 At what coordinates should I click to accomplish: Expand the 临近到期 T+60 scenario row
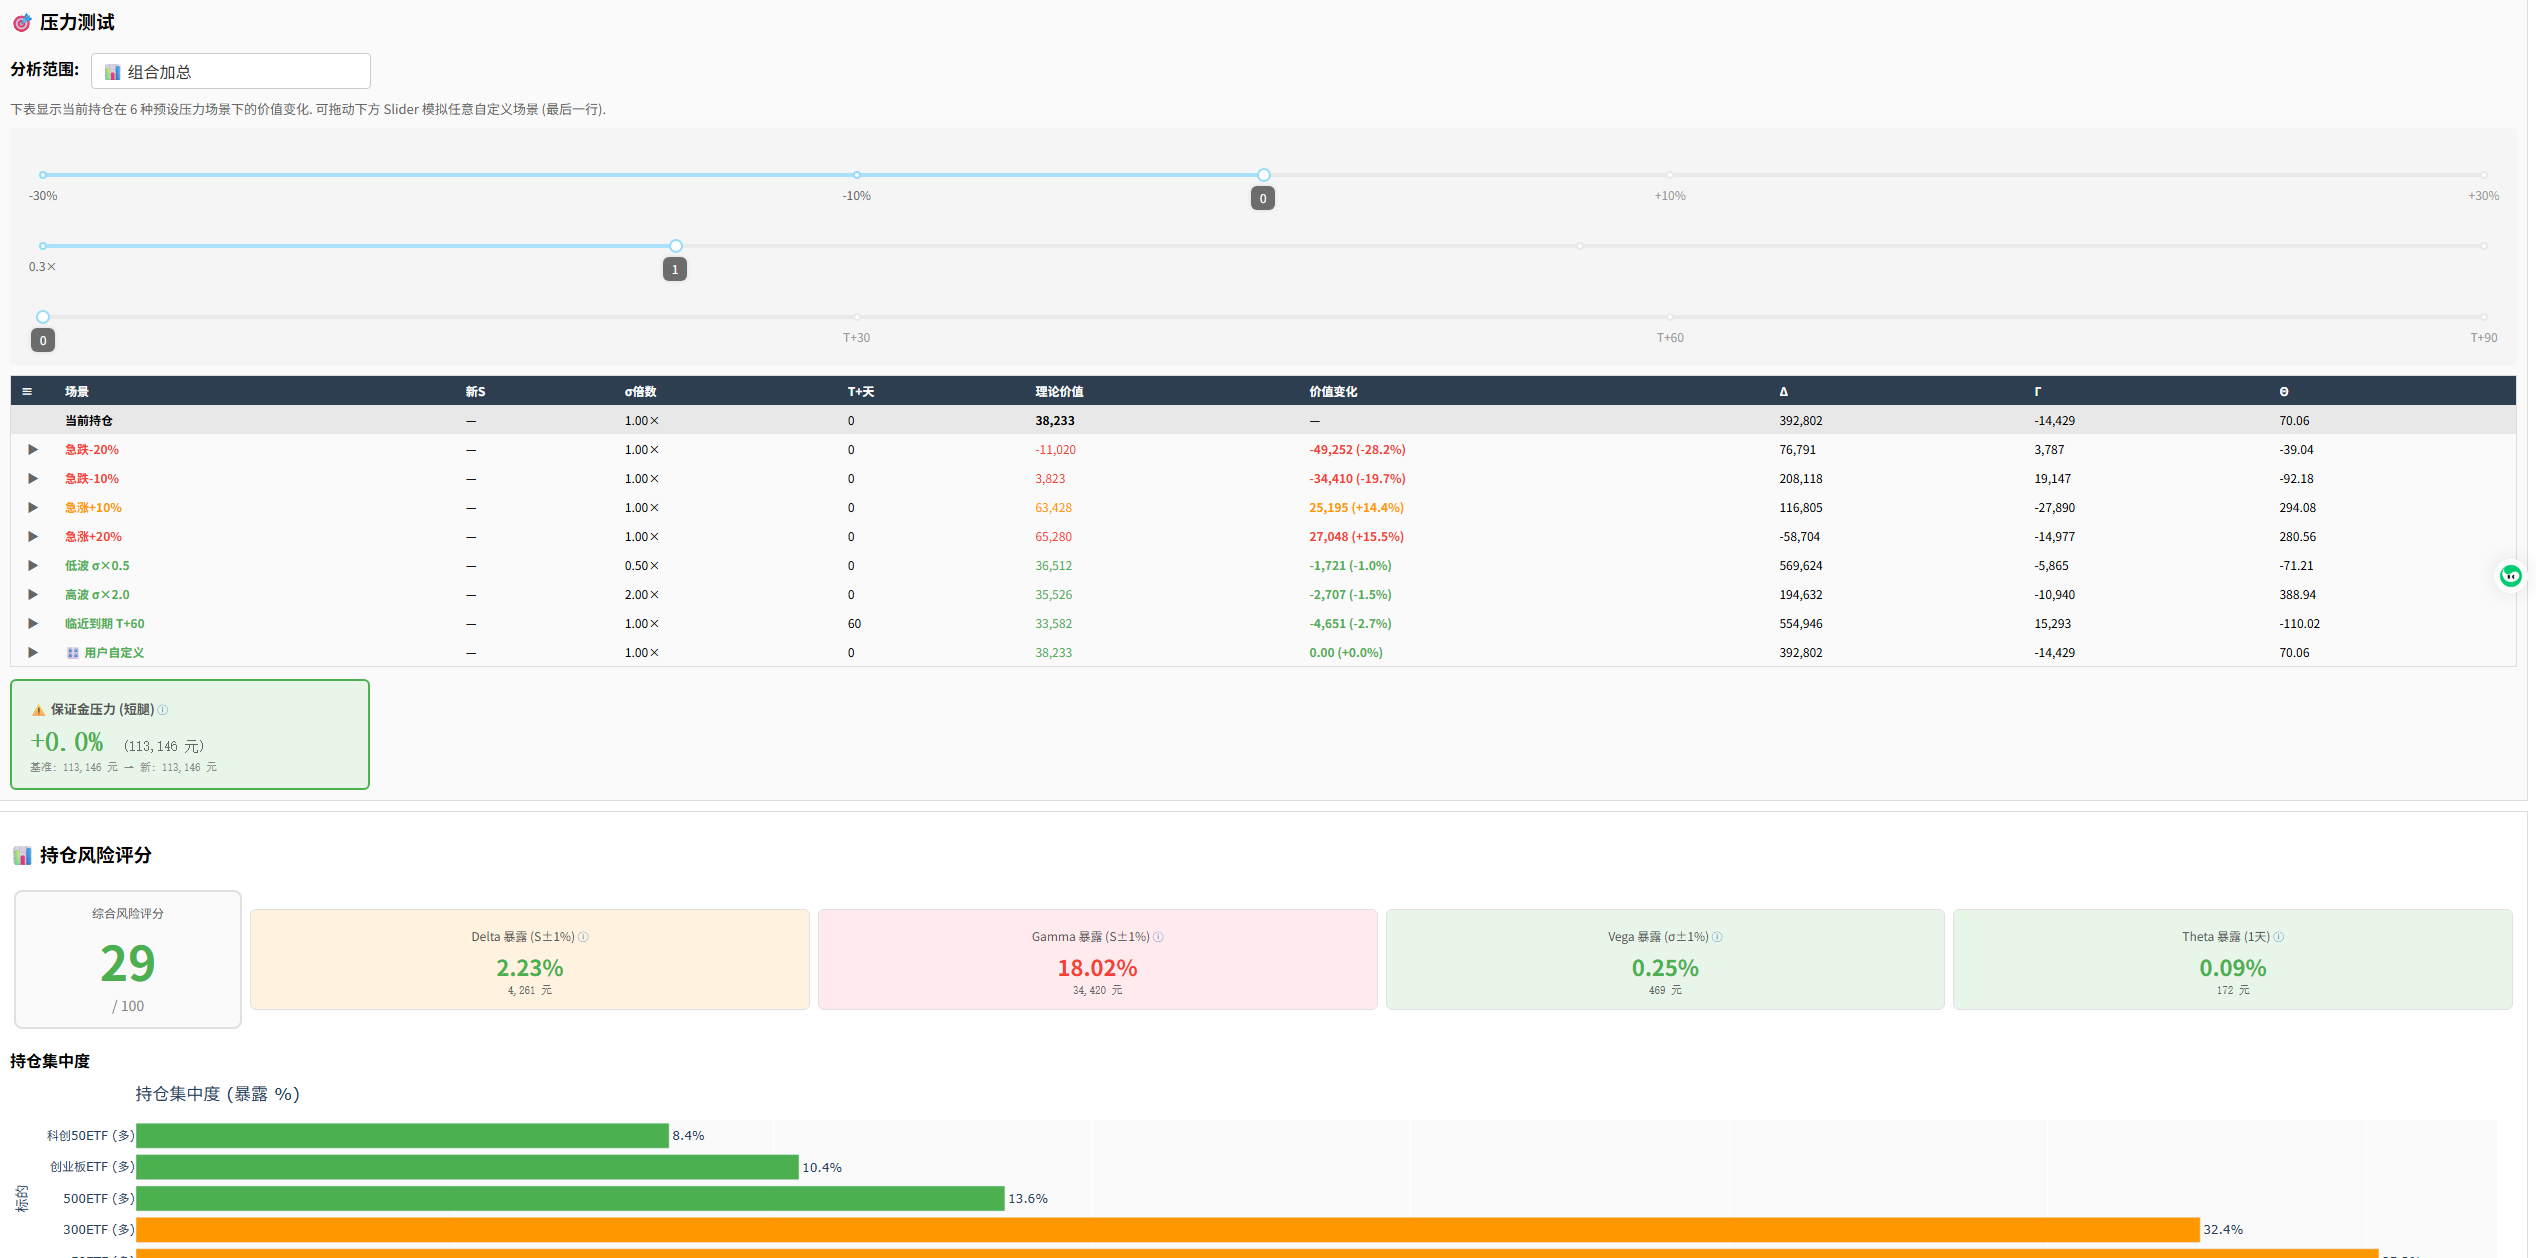pyautogui.click(x=33, y=624)
